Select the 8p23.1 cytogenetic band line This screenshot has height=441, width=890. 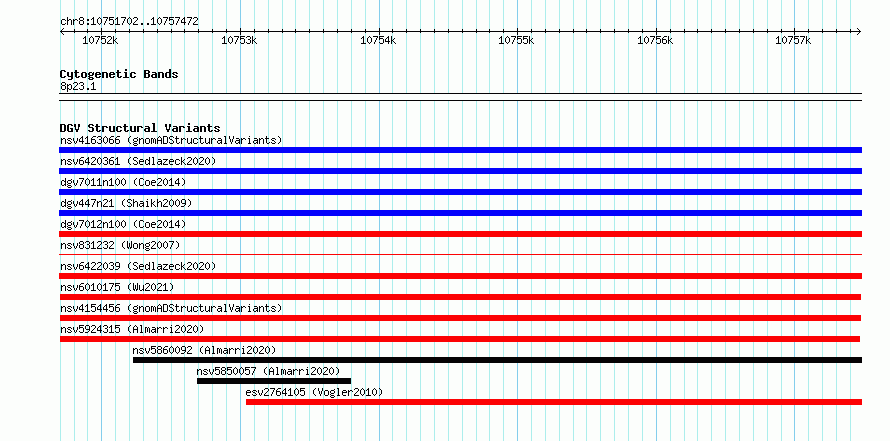(x=460, y=96)
